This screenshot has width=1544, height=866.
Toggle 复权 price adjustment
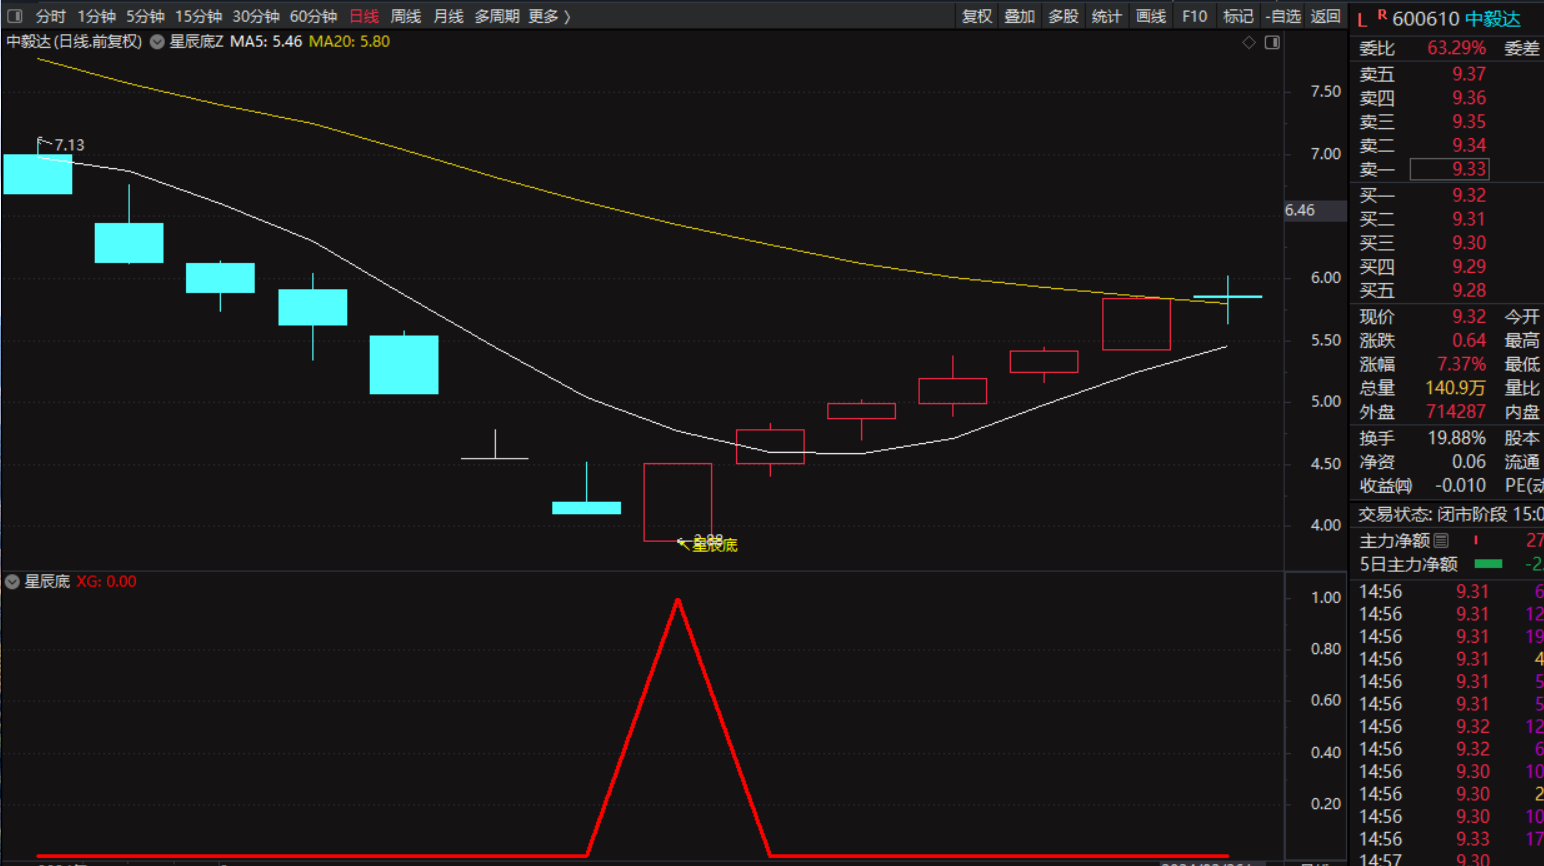[976, 16]
